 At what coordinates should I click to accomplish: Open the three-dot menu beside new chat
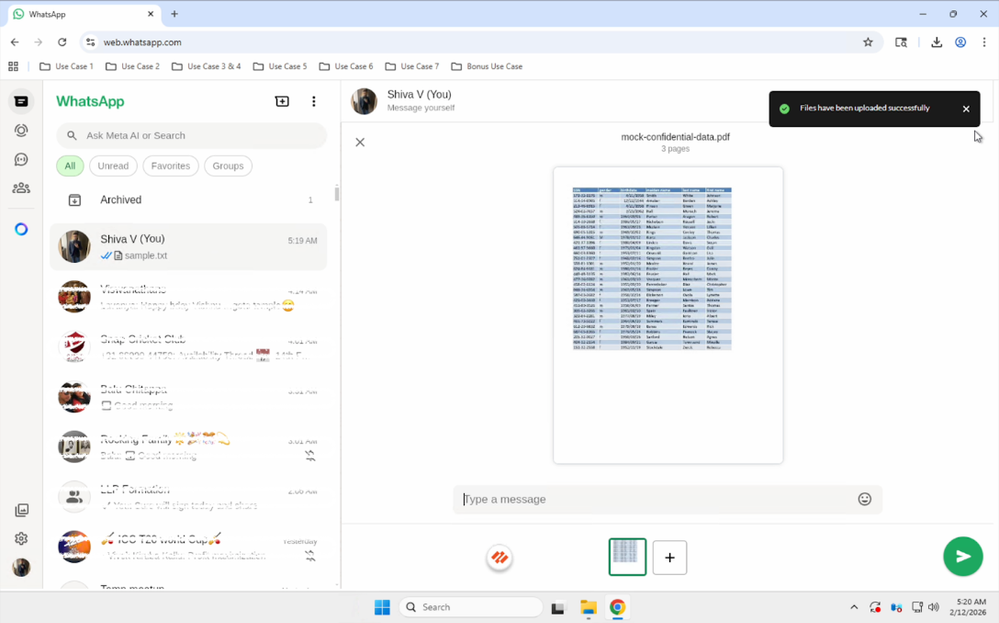coord(314,102)
